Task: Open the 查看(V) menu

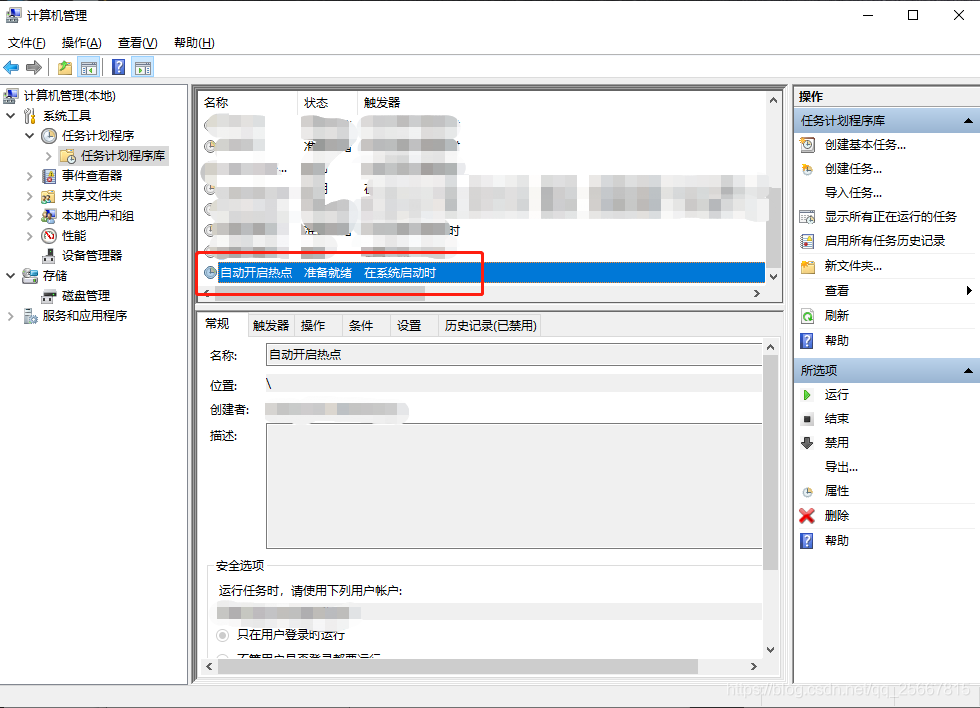Action: (x=138, y=42)
